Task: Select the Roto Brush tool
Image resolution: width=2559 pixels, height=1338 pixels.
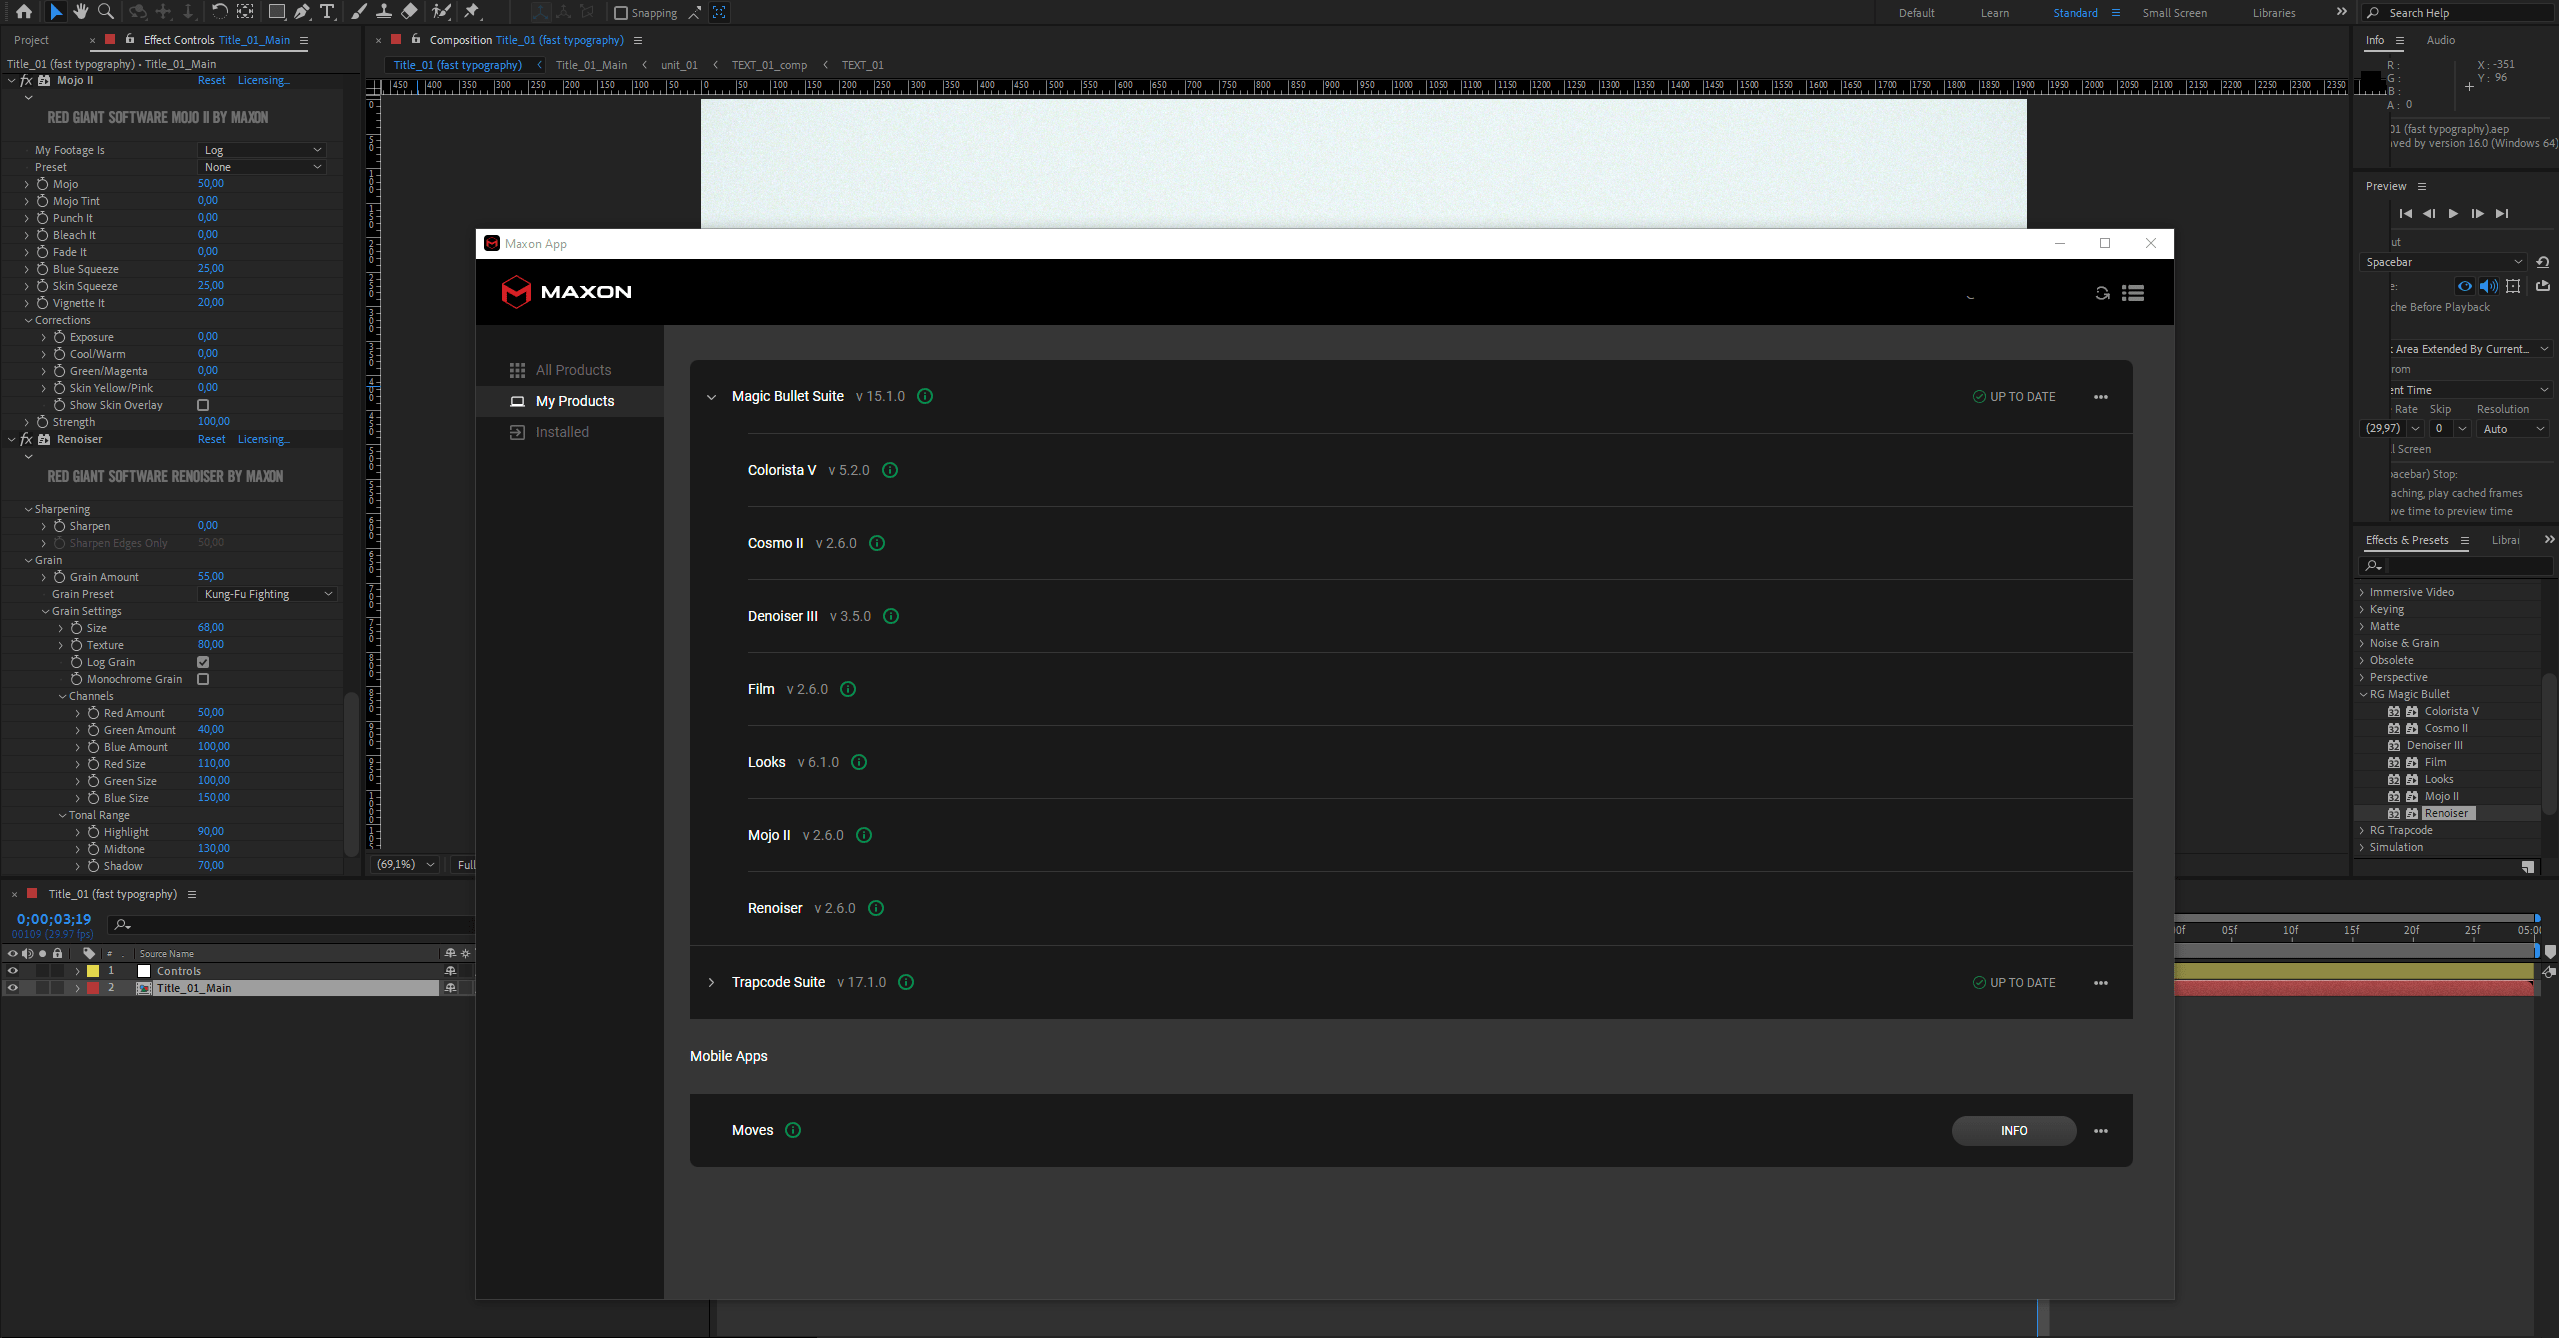Action: 441,12
